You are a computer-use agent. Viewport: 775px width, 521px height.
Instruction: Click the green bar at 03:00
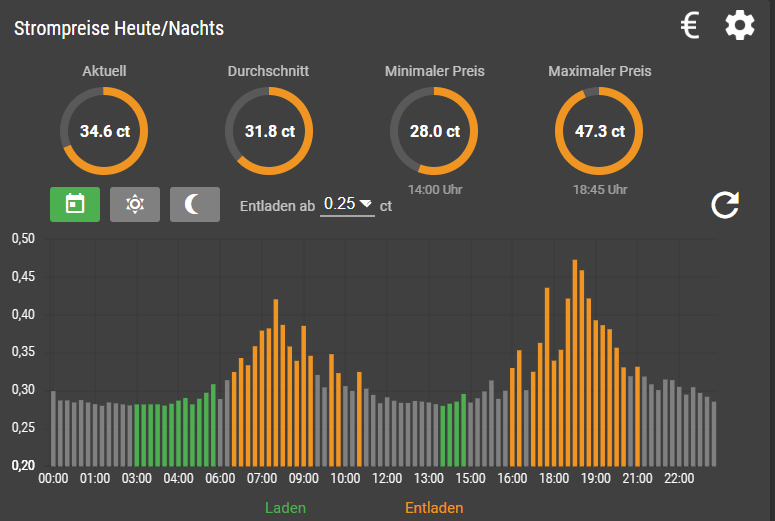point(137,435)
